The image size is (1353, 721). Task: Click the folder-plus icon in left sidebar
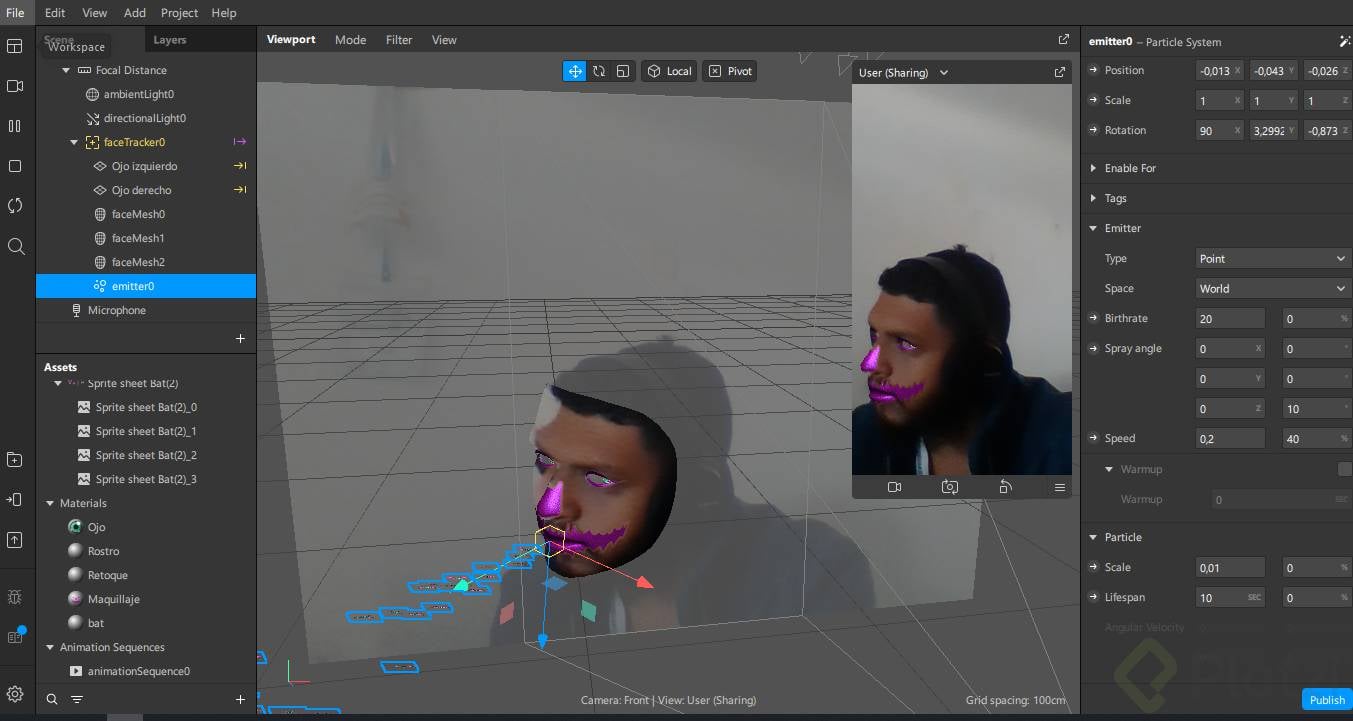15,460
